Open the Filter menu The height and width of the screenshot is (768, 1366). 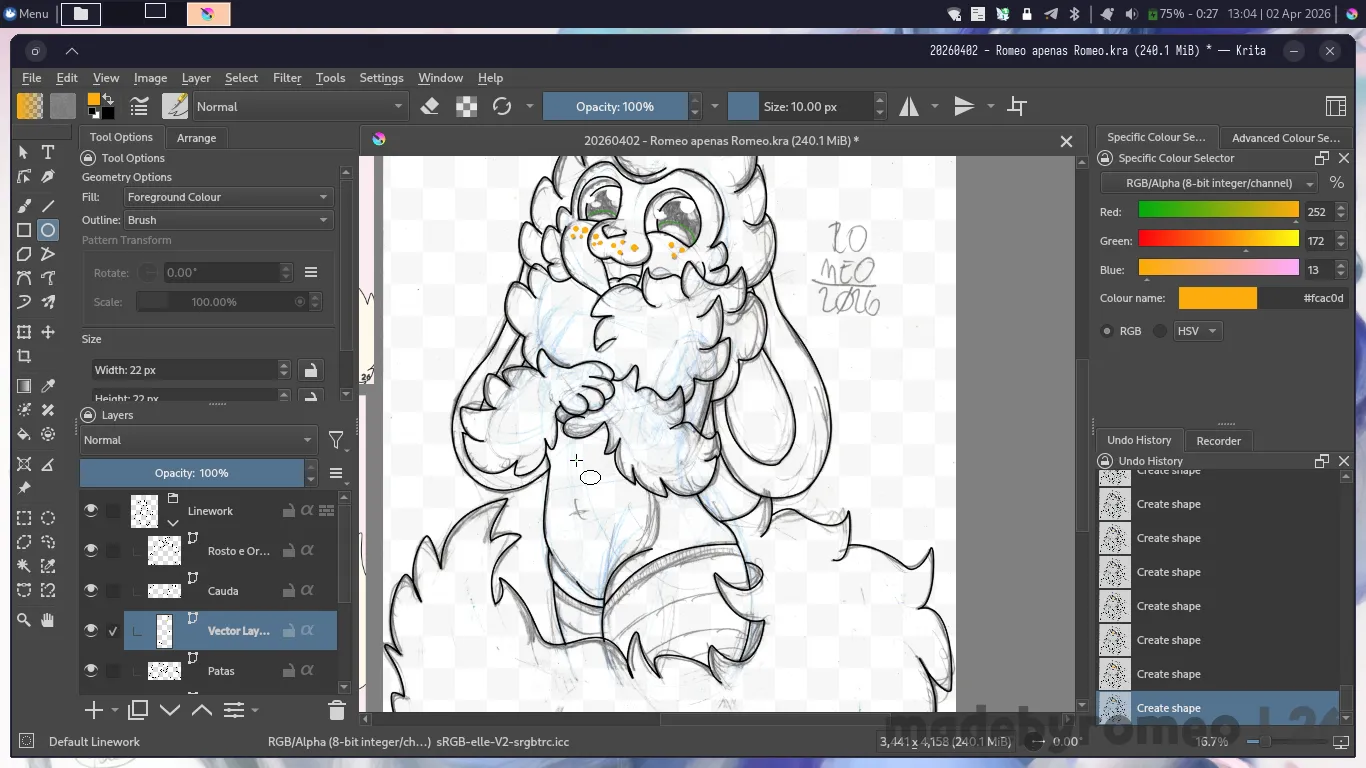287,78
